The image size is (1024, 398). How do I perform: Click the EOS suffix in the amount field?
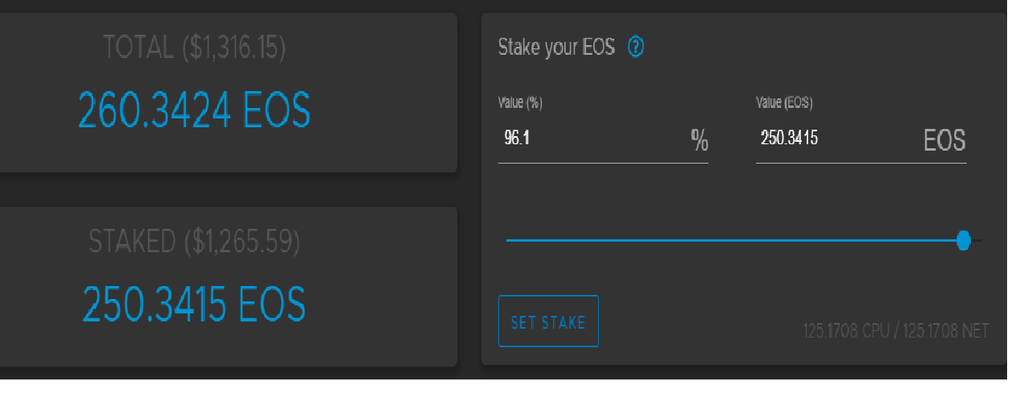click(945, 141)
